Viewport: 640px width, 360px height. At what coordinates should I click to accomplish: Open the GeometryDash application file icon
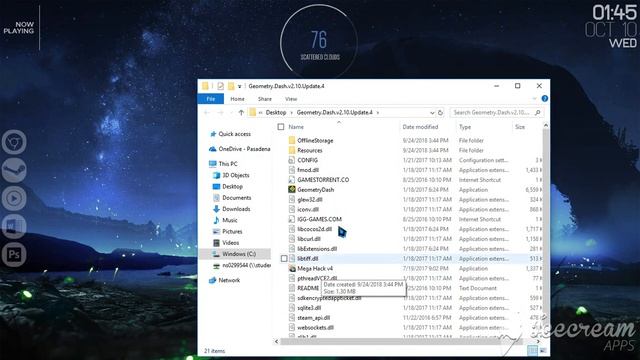coord(292,190)
